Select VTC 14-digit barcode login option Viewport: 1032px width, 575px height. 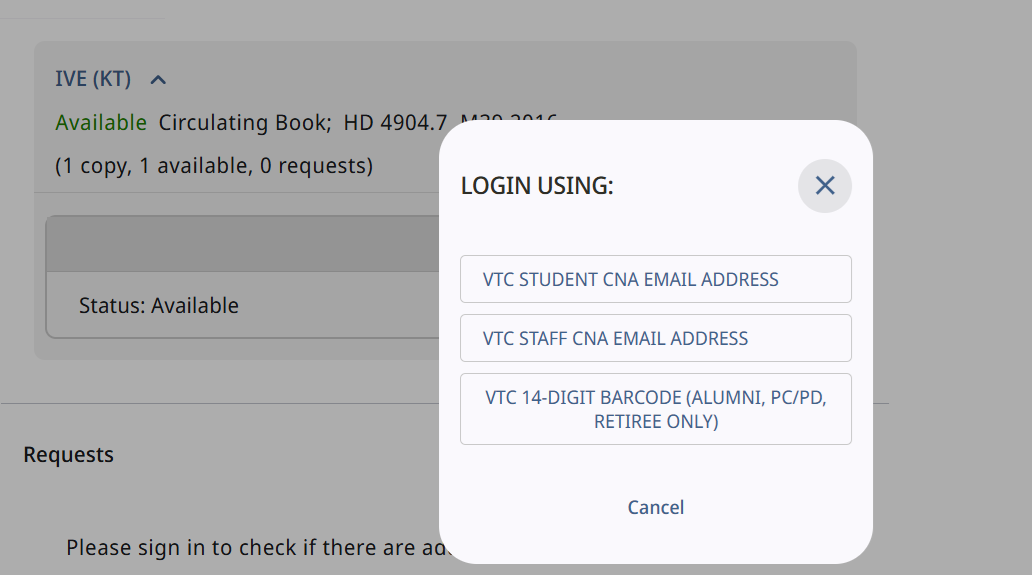pyautogui.click(x=655, y=409)
